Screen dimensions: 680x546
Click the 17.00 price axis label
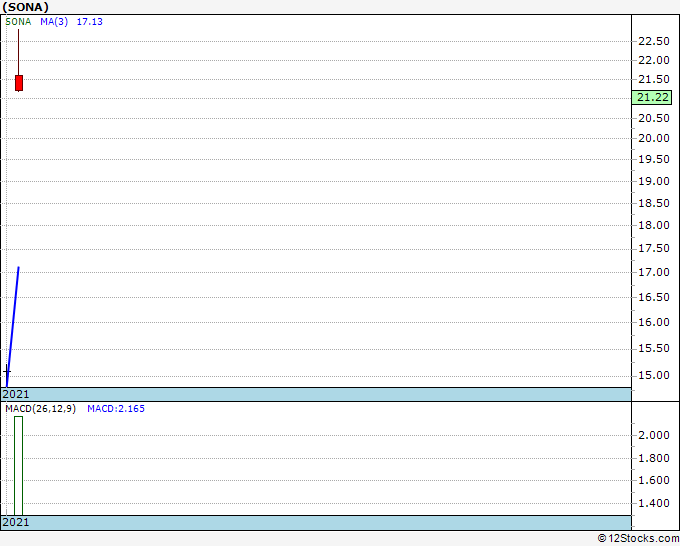point(654,272)
